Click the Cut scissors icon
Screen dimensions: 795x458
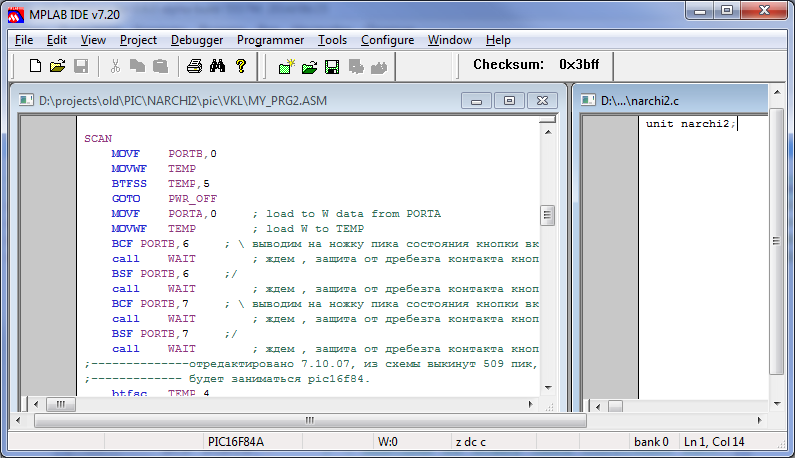click(116, 66)
